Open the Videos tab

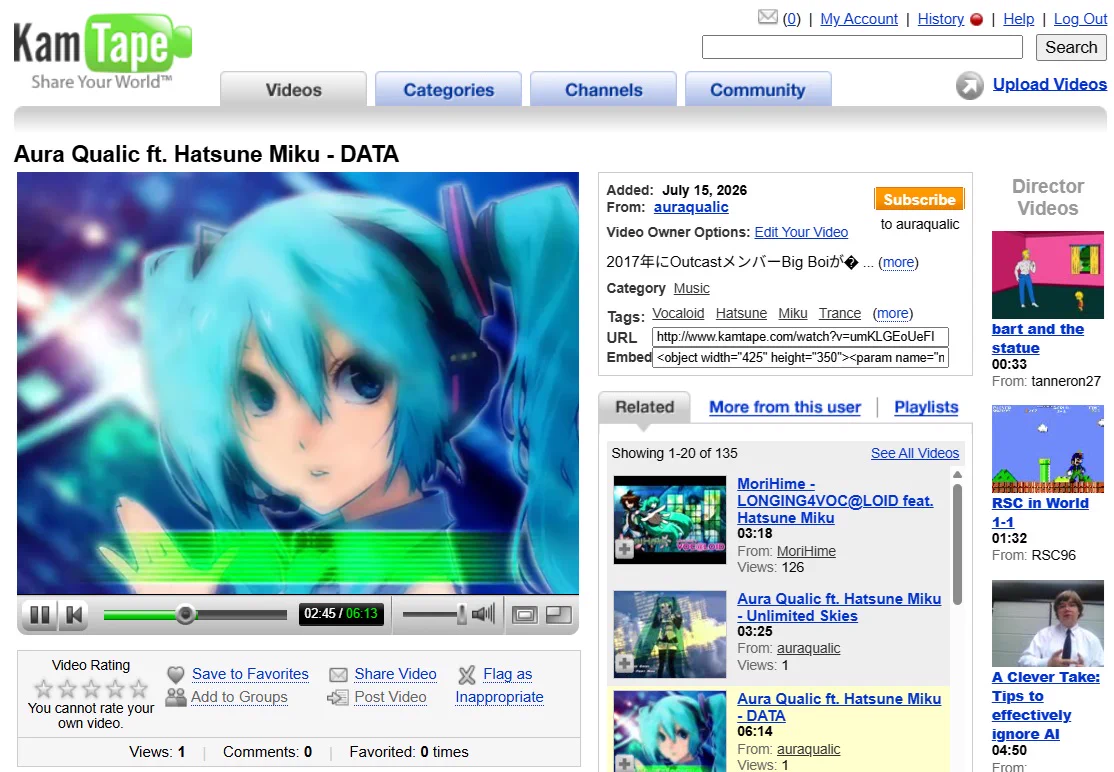tap(293, 89)
